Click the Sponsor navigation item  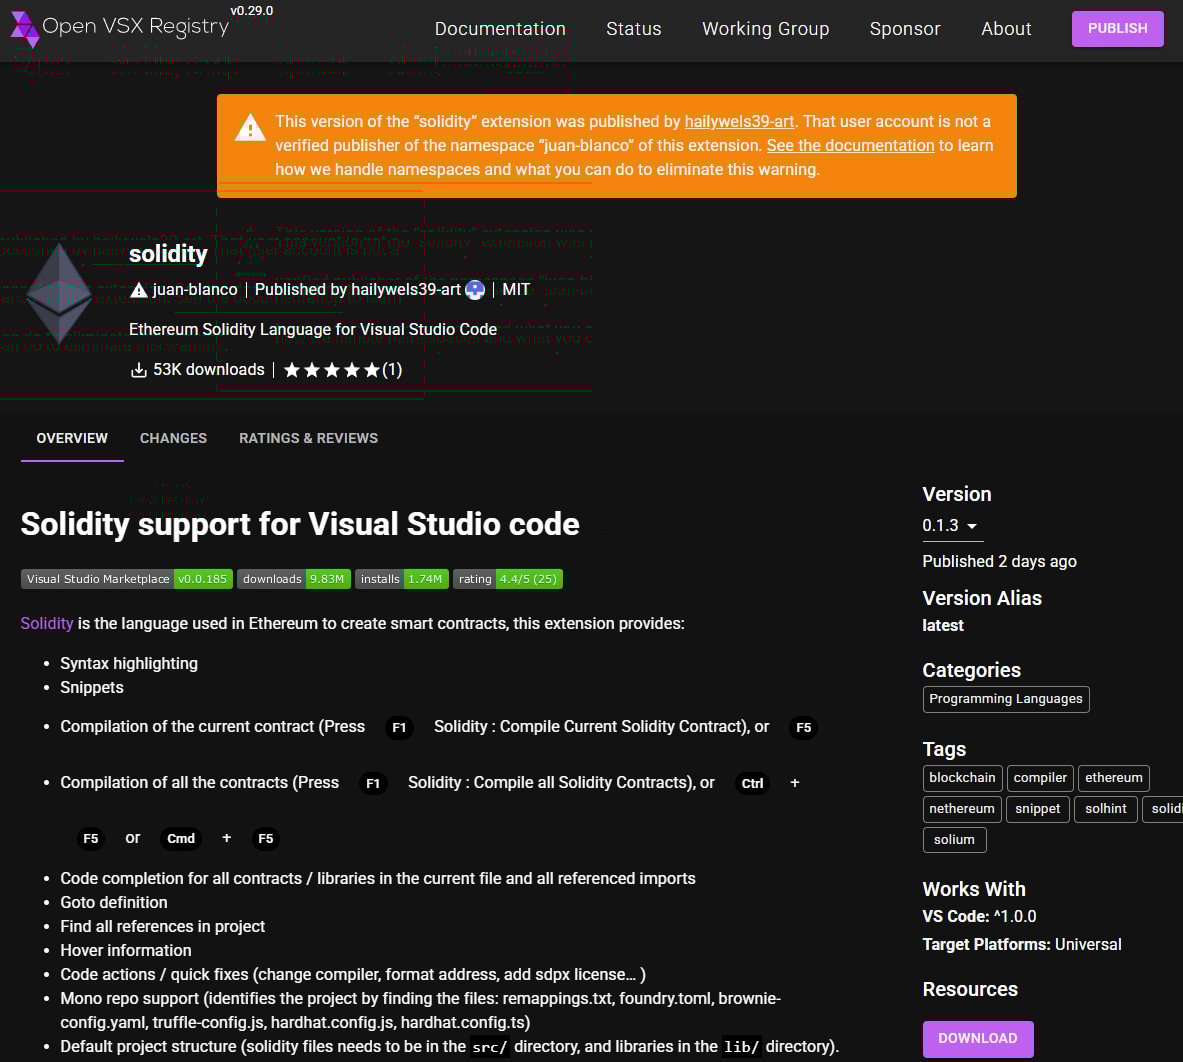[905, 29]
